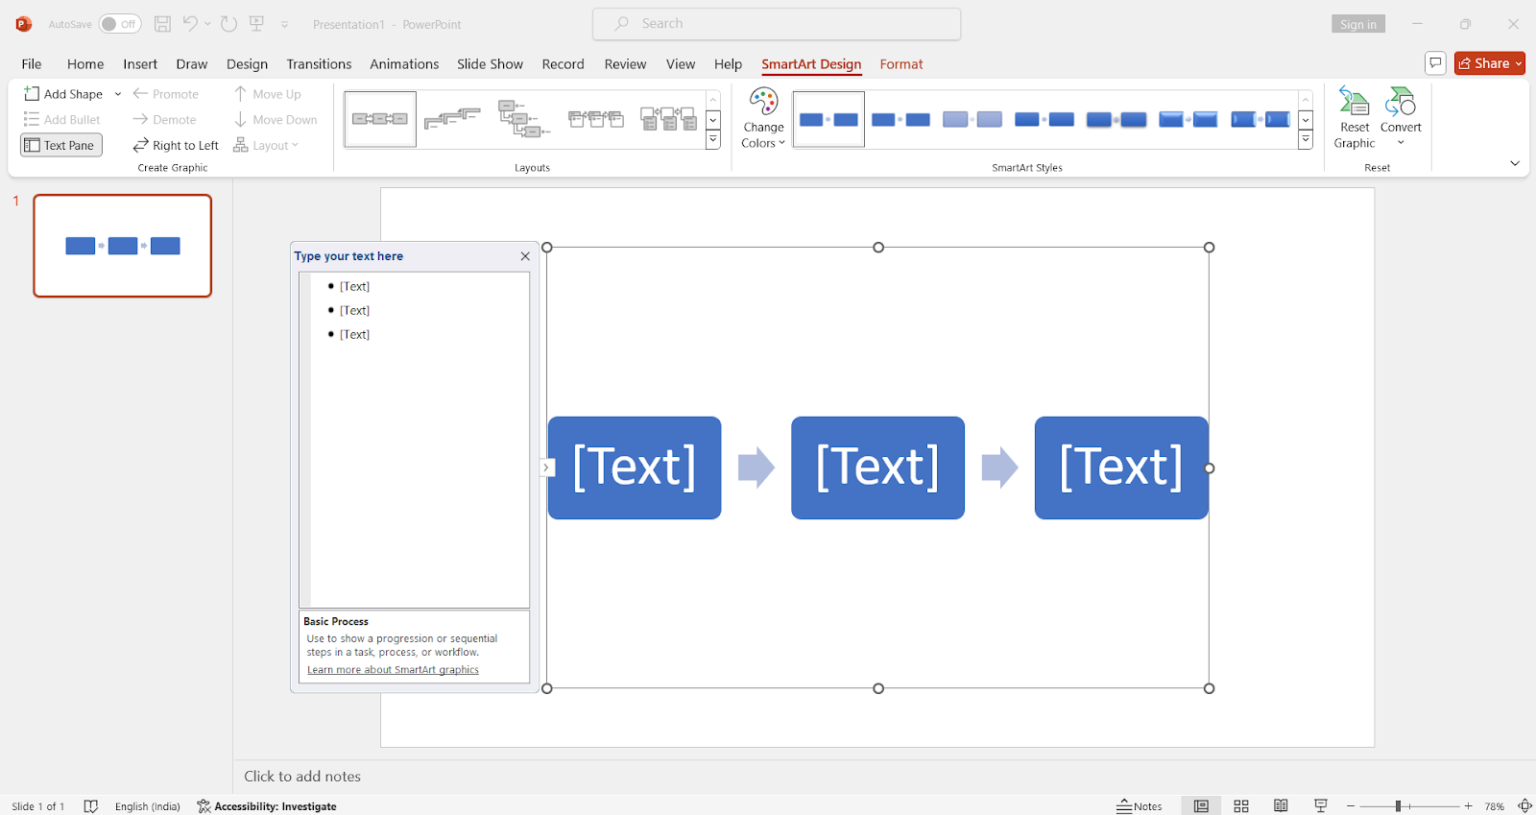Toggle the Notes pane in status bar

pyautogui.click(x=1140, y=805)
